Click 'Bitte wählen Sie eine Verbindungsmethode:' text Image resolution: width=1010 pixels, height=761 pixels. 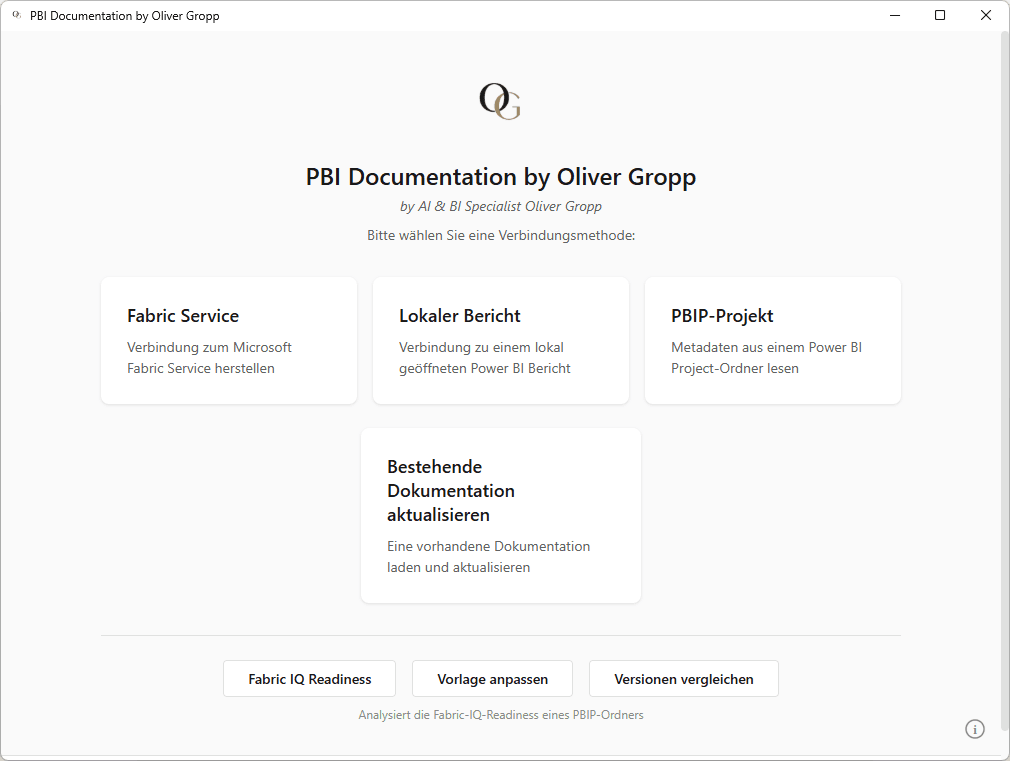point(501,235)
